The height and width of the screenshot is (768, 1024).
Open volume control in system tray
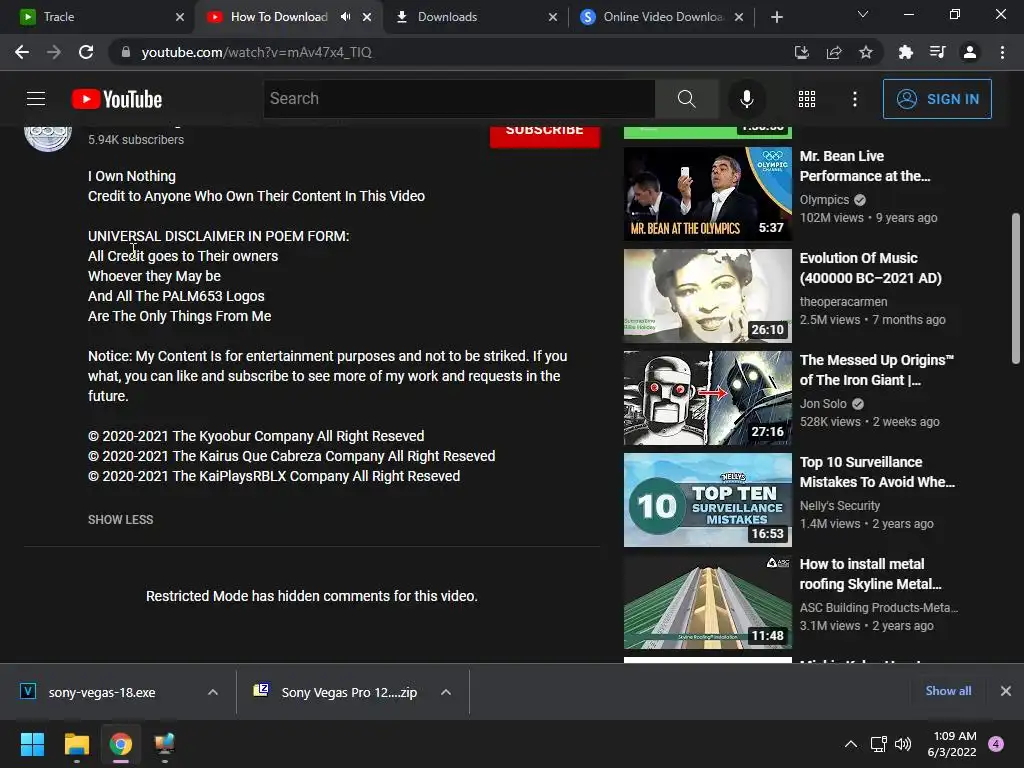(x=903, y=744)
